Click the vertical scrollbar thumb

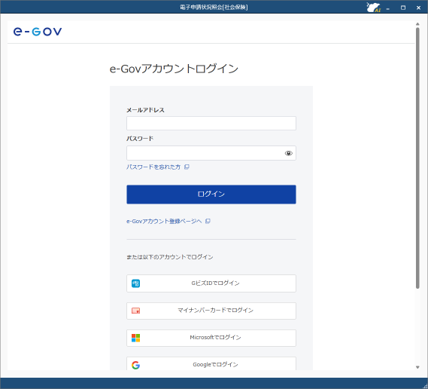(417, 158)
